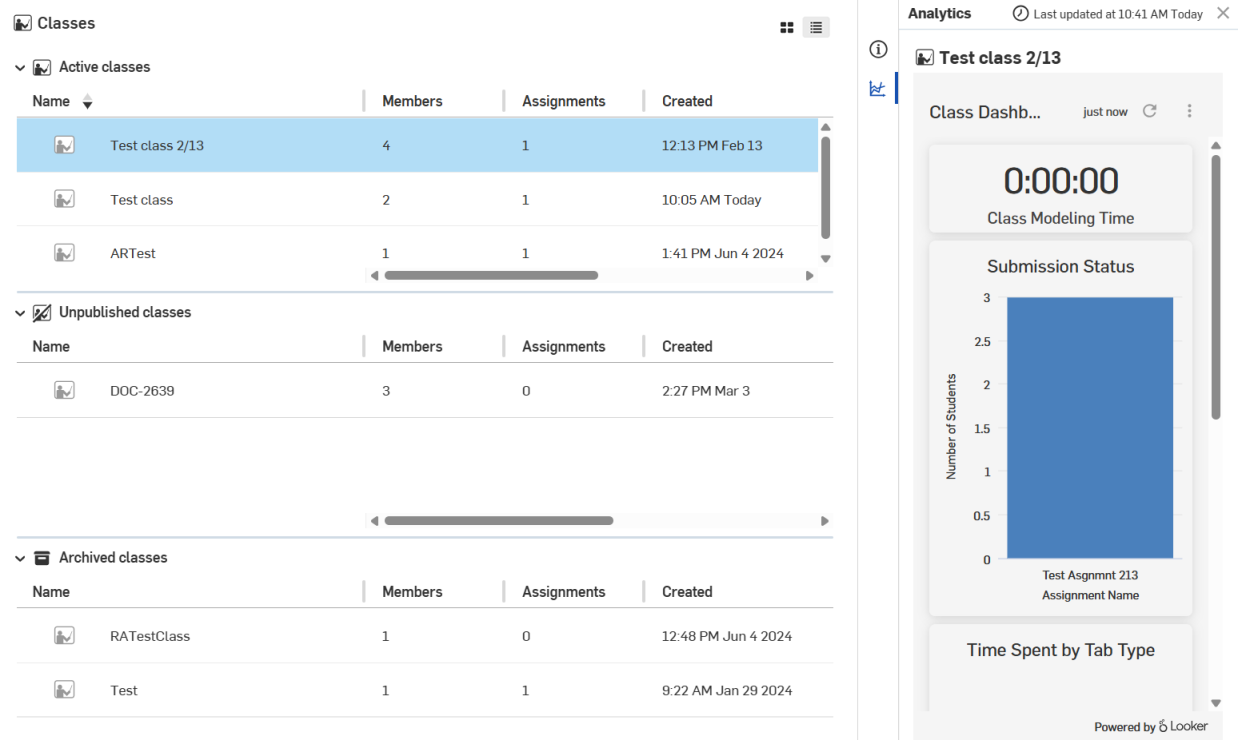Open the Test class created today
Image resolution: width=1238 pixels, height=740 pixels.
click(x=142, y=200)
